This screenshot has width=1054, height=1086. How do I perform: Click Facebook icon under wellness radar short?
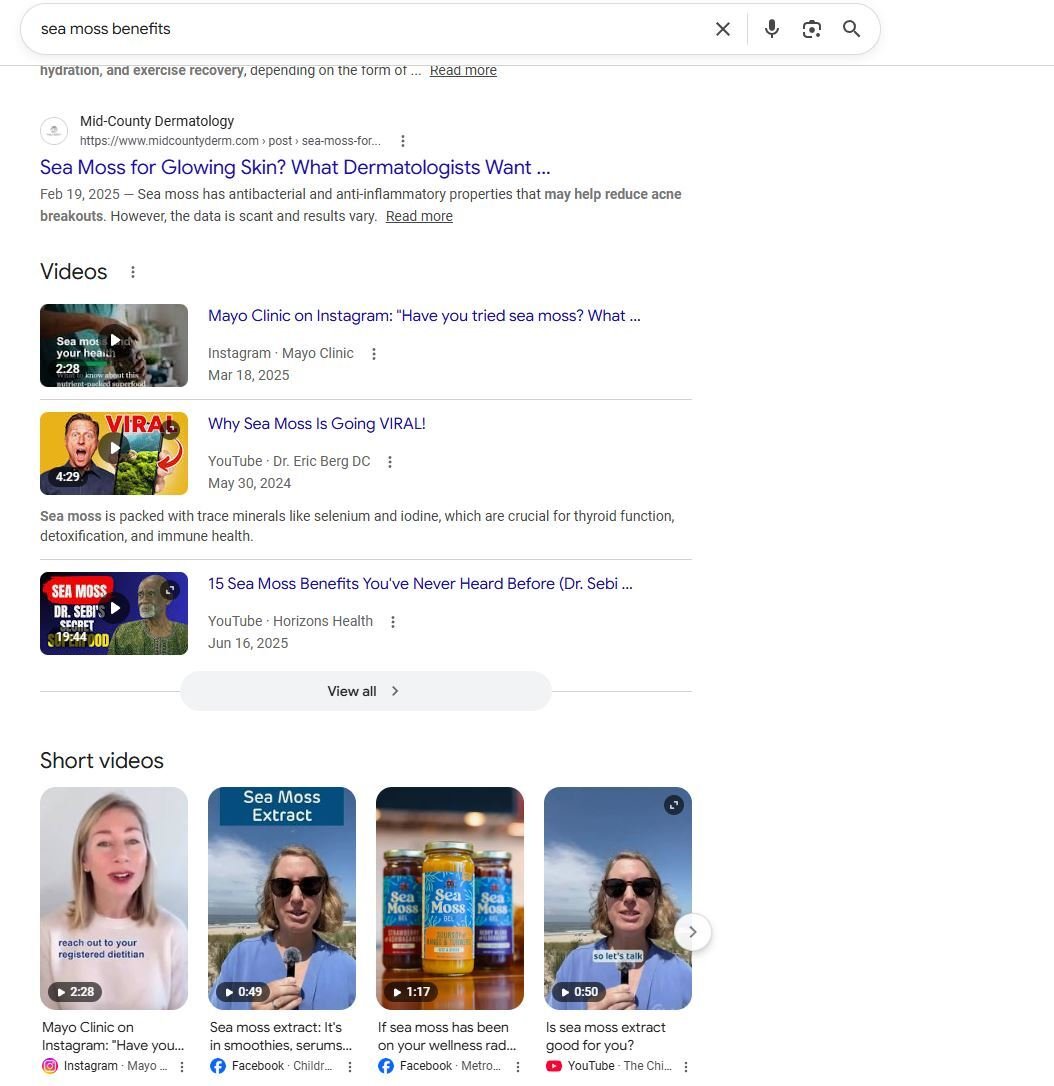coord(386,1067)
